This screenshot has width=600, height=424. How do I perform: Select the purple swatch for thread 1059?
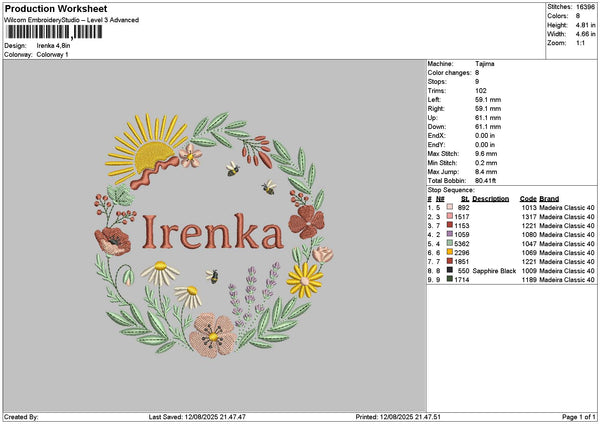[451, 234]
